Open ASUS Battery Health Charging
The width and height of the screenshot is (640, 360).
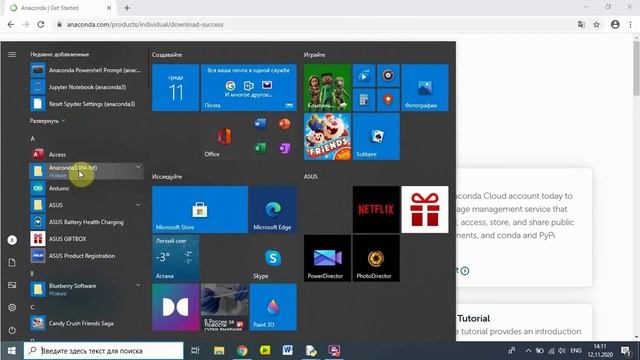[87, 222]
